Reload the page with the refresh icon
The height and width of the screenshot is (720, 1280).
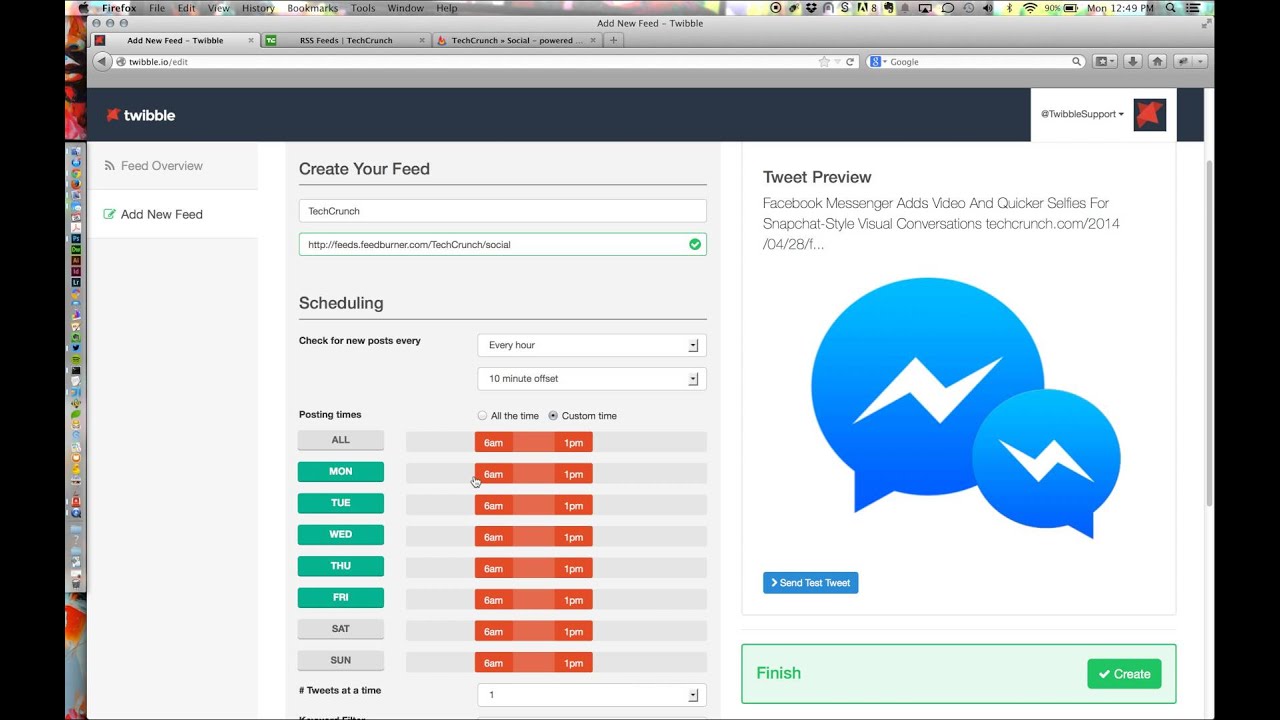click(x=850, y=62)
